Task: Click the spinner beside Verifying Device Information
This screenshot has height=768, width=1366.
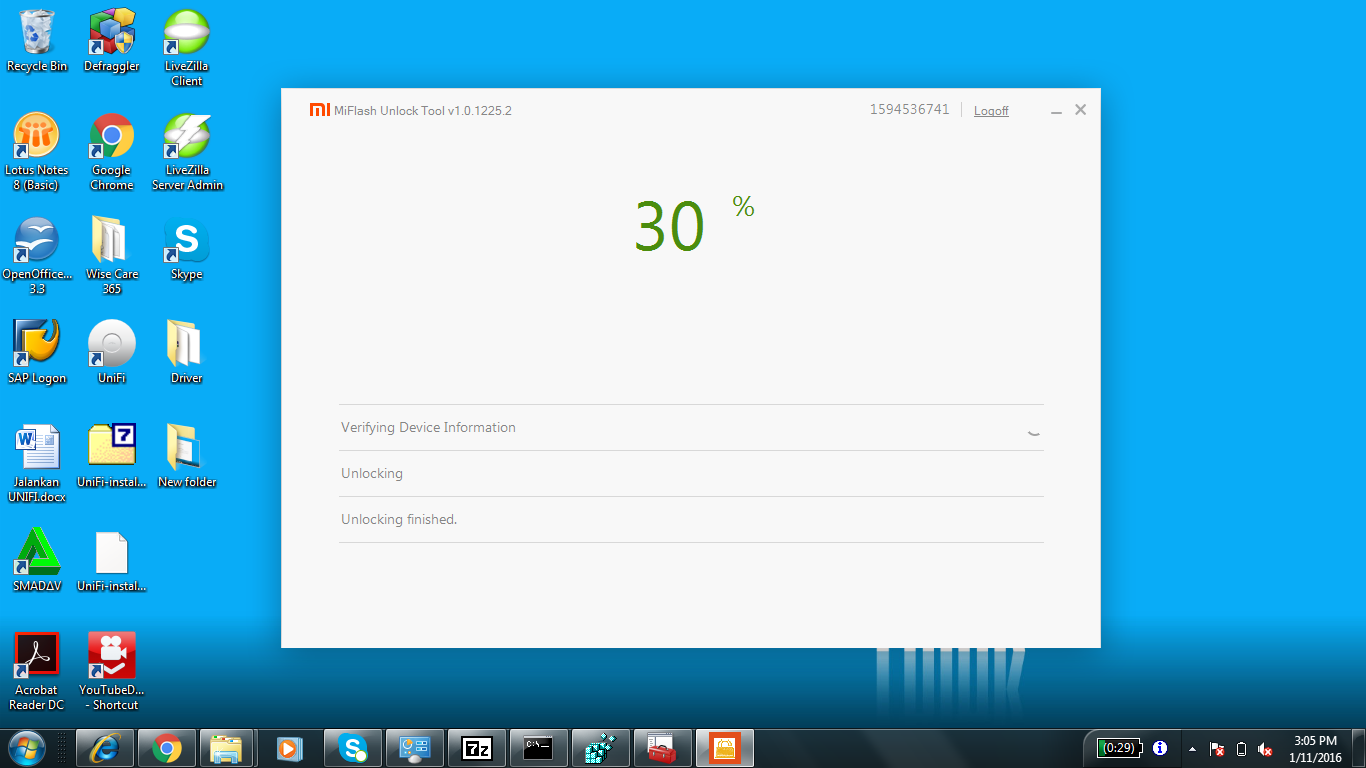Action: (1034, 433)
